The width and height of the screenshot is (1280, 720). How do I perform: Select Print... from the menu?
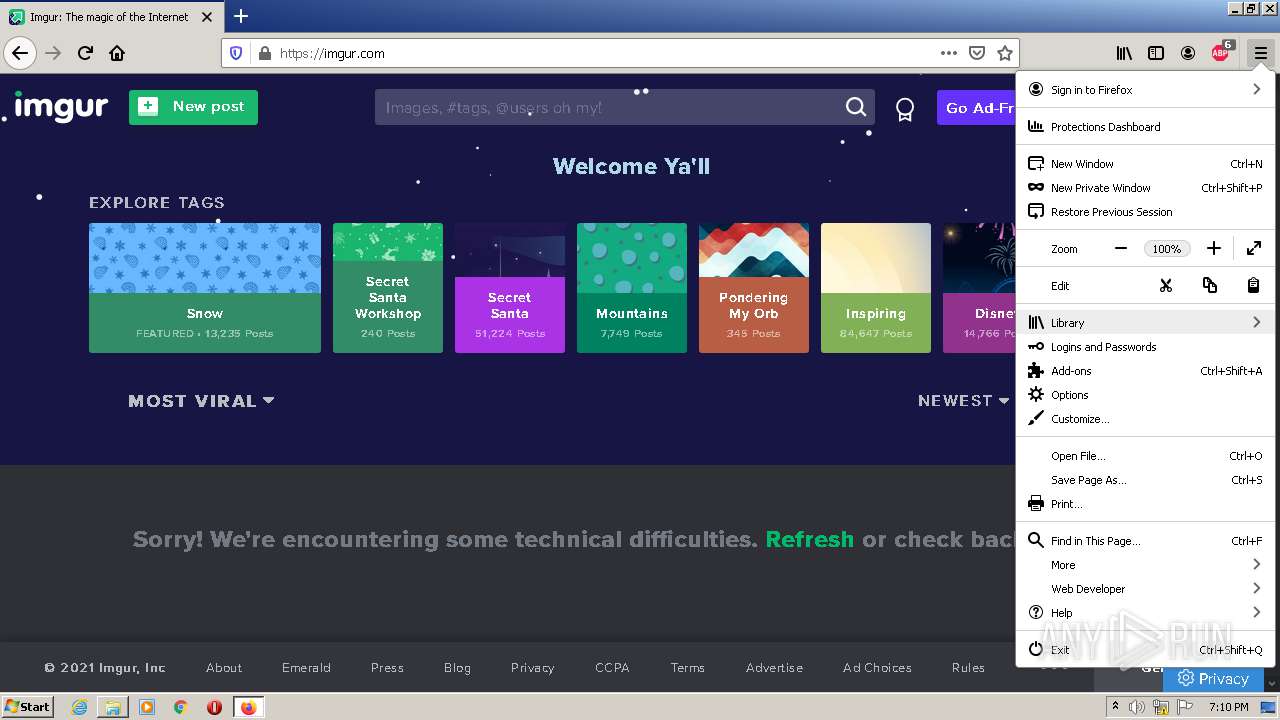click(x=1146, y=504)
